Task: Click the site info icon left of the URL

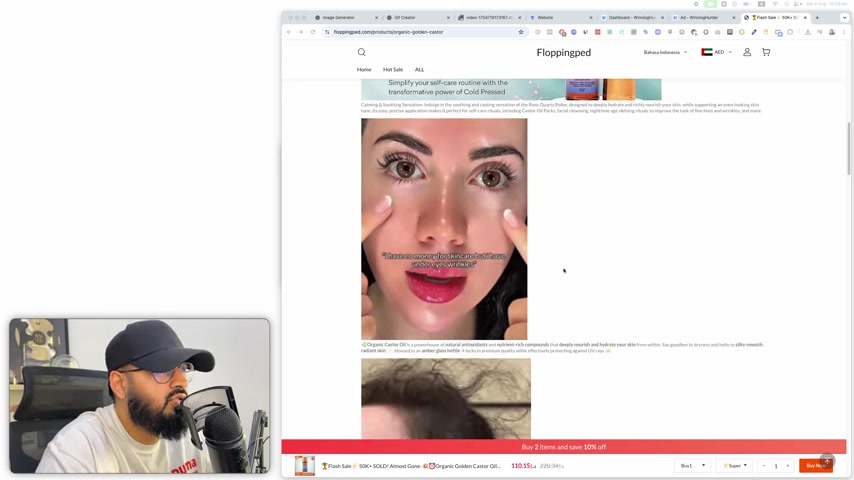Action: [327, 32]
